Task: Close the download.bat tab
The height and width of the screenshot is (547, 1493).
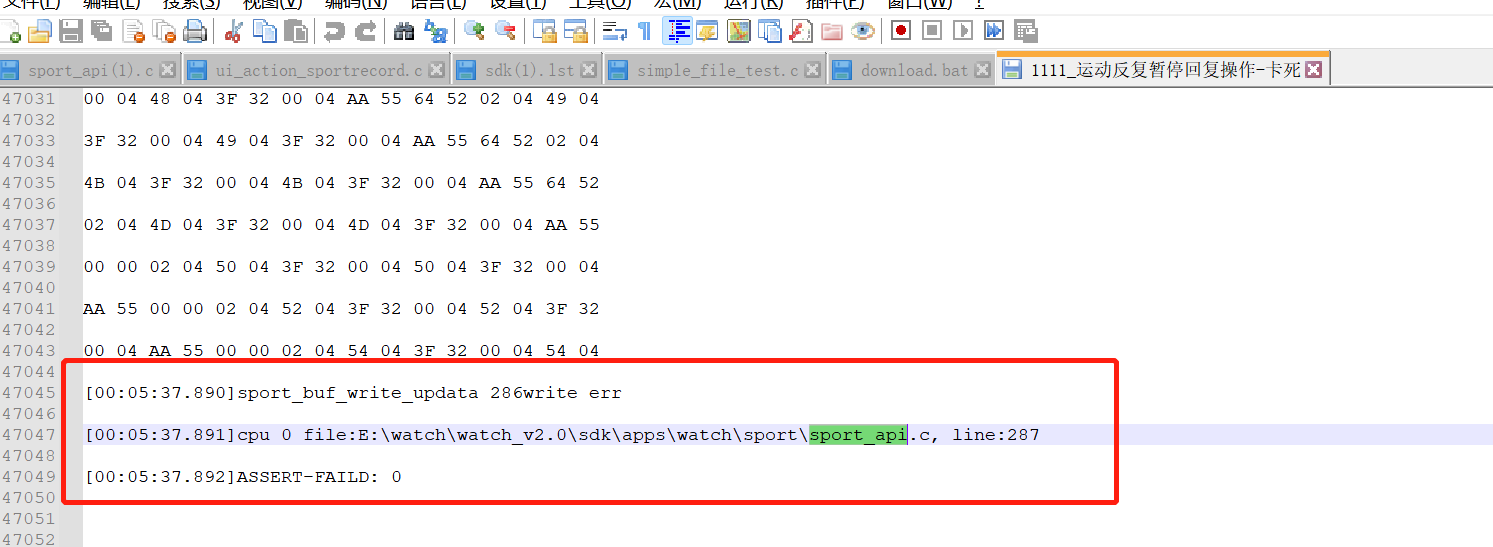Action: click(983, 70)
